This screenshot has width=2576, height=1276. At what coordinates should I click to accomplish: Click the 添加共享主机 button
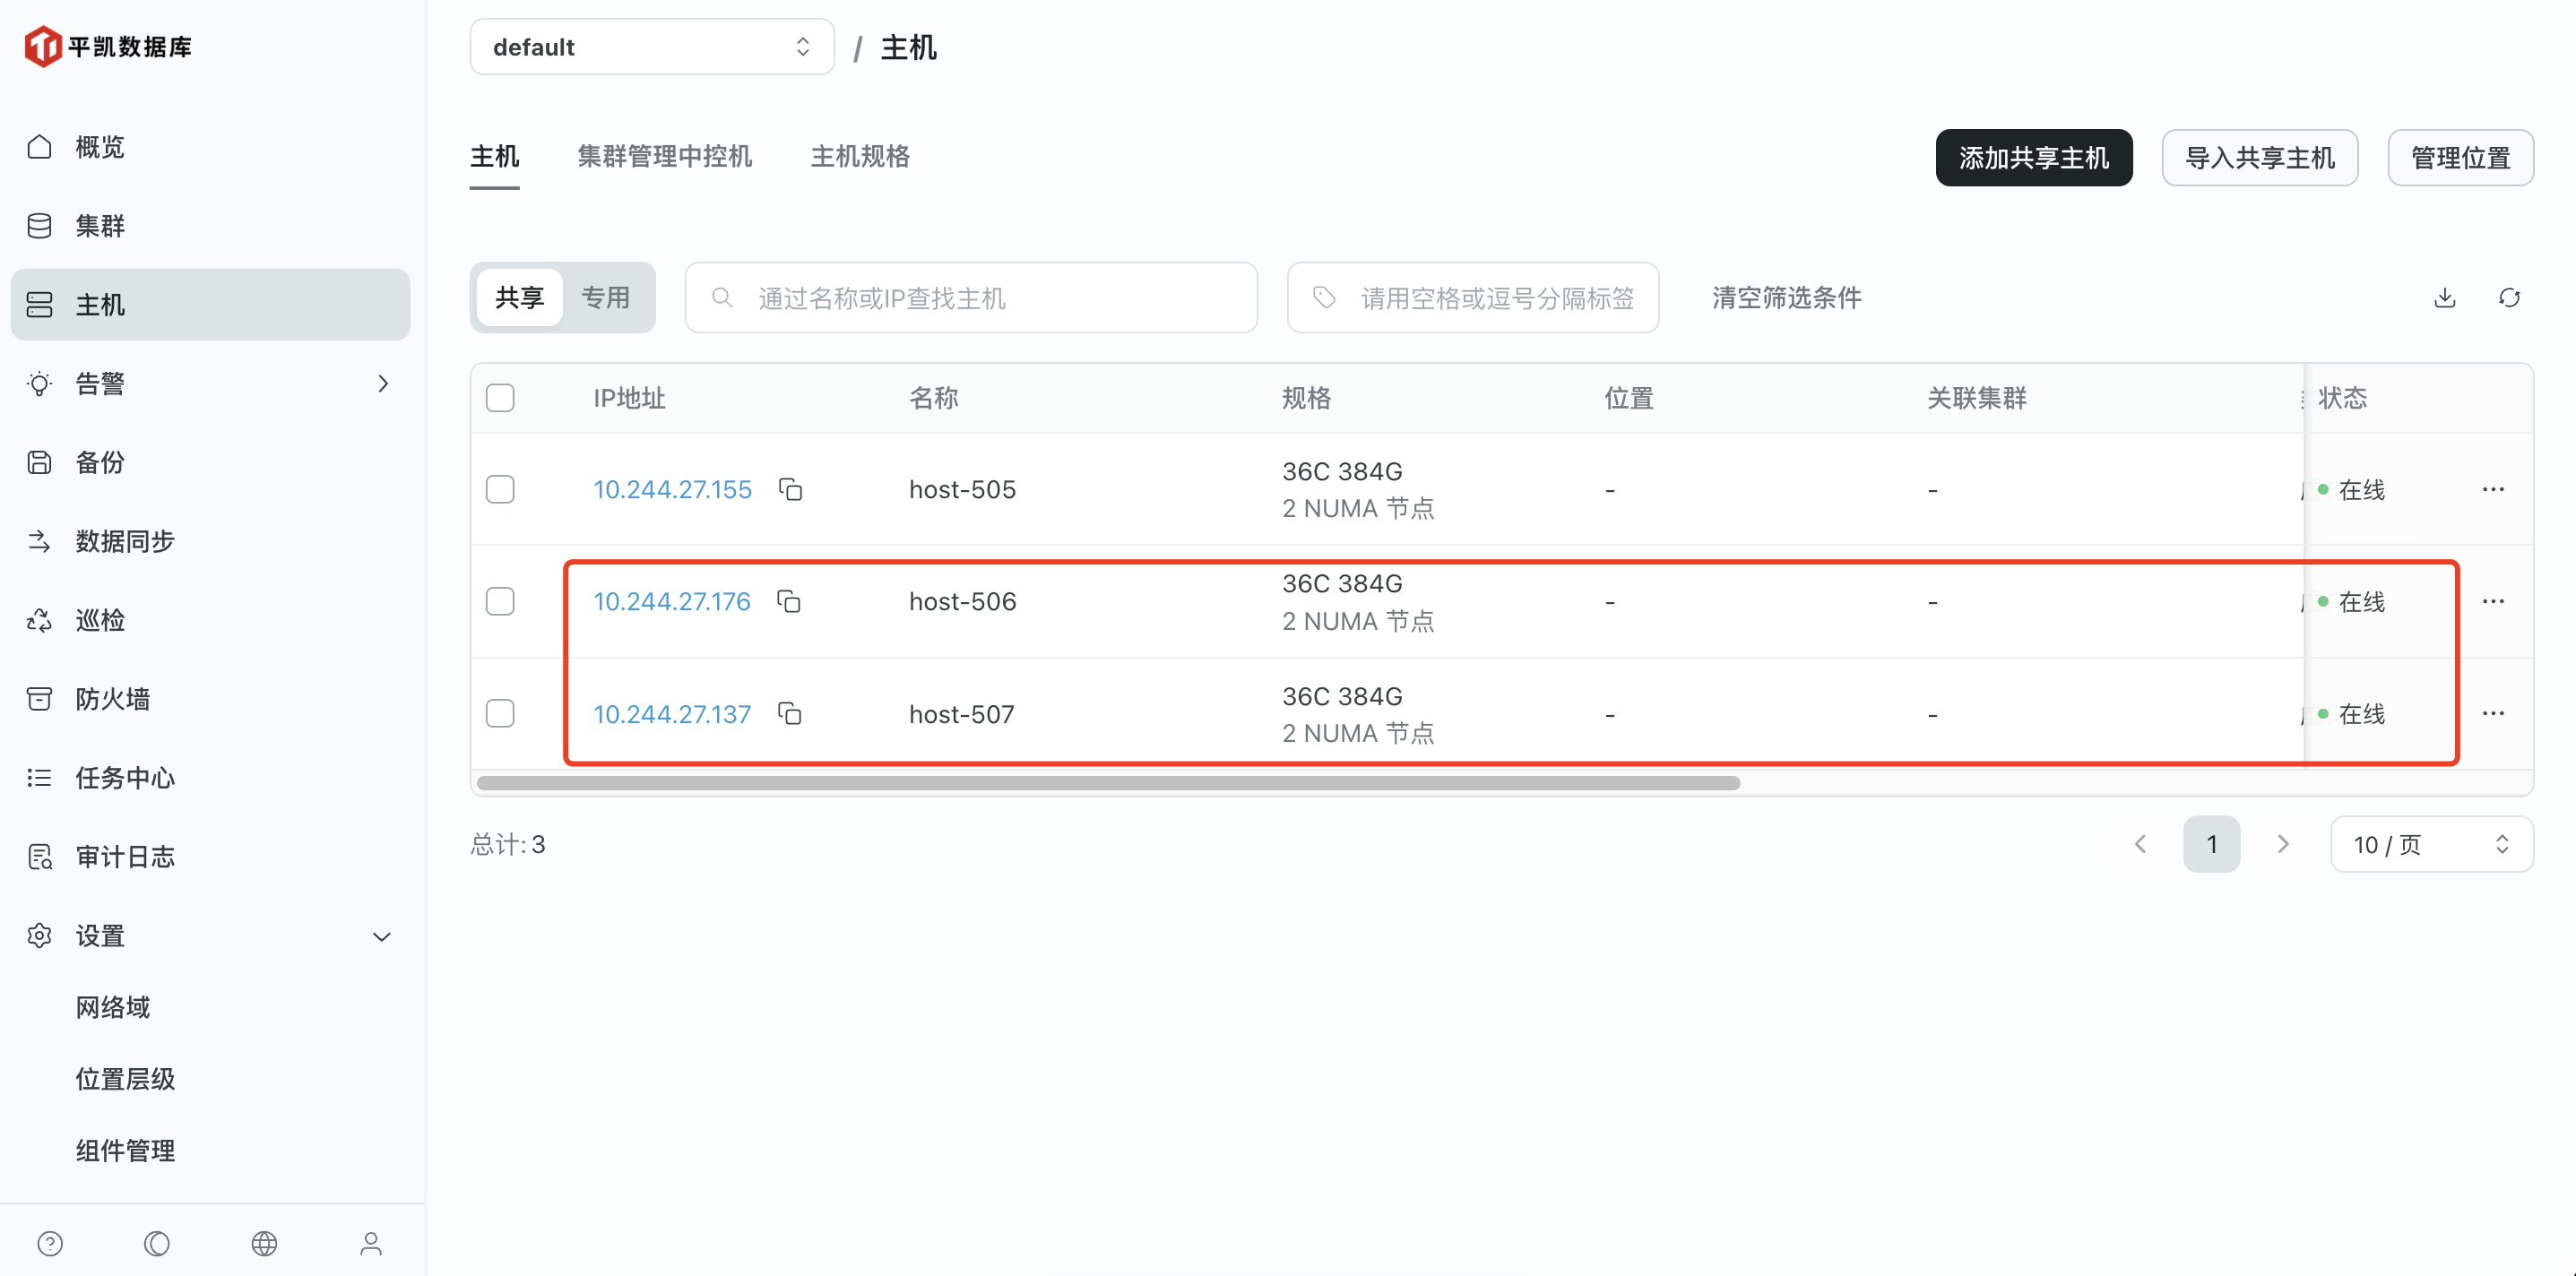[x=2033, y=158]
